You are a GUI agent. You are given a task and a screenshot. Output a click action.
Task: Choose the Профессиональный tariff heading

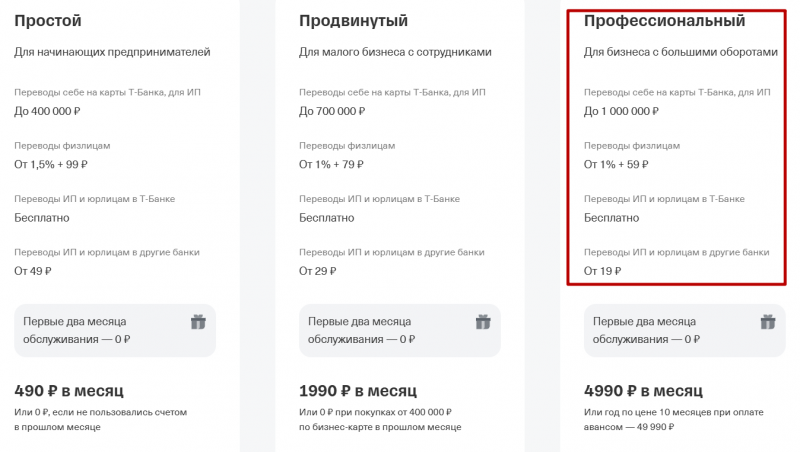[664, 20]
